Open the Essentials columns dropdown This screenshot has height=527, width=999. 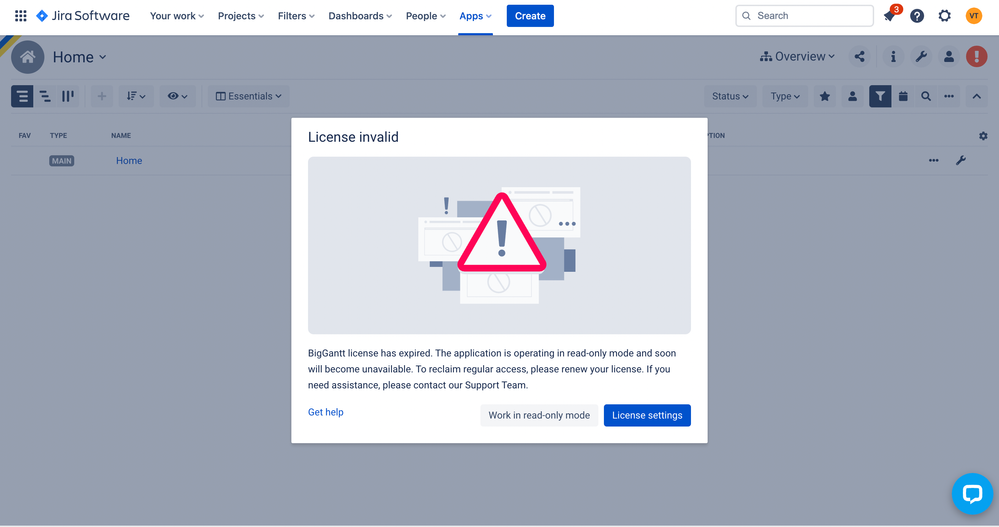[248, 96]
